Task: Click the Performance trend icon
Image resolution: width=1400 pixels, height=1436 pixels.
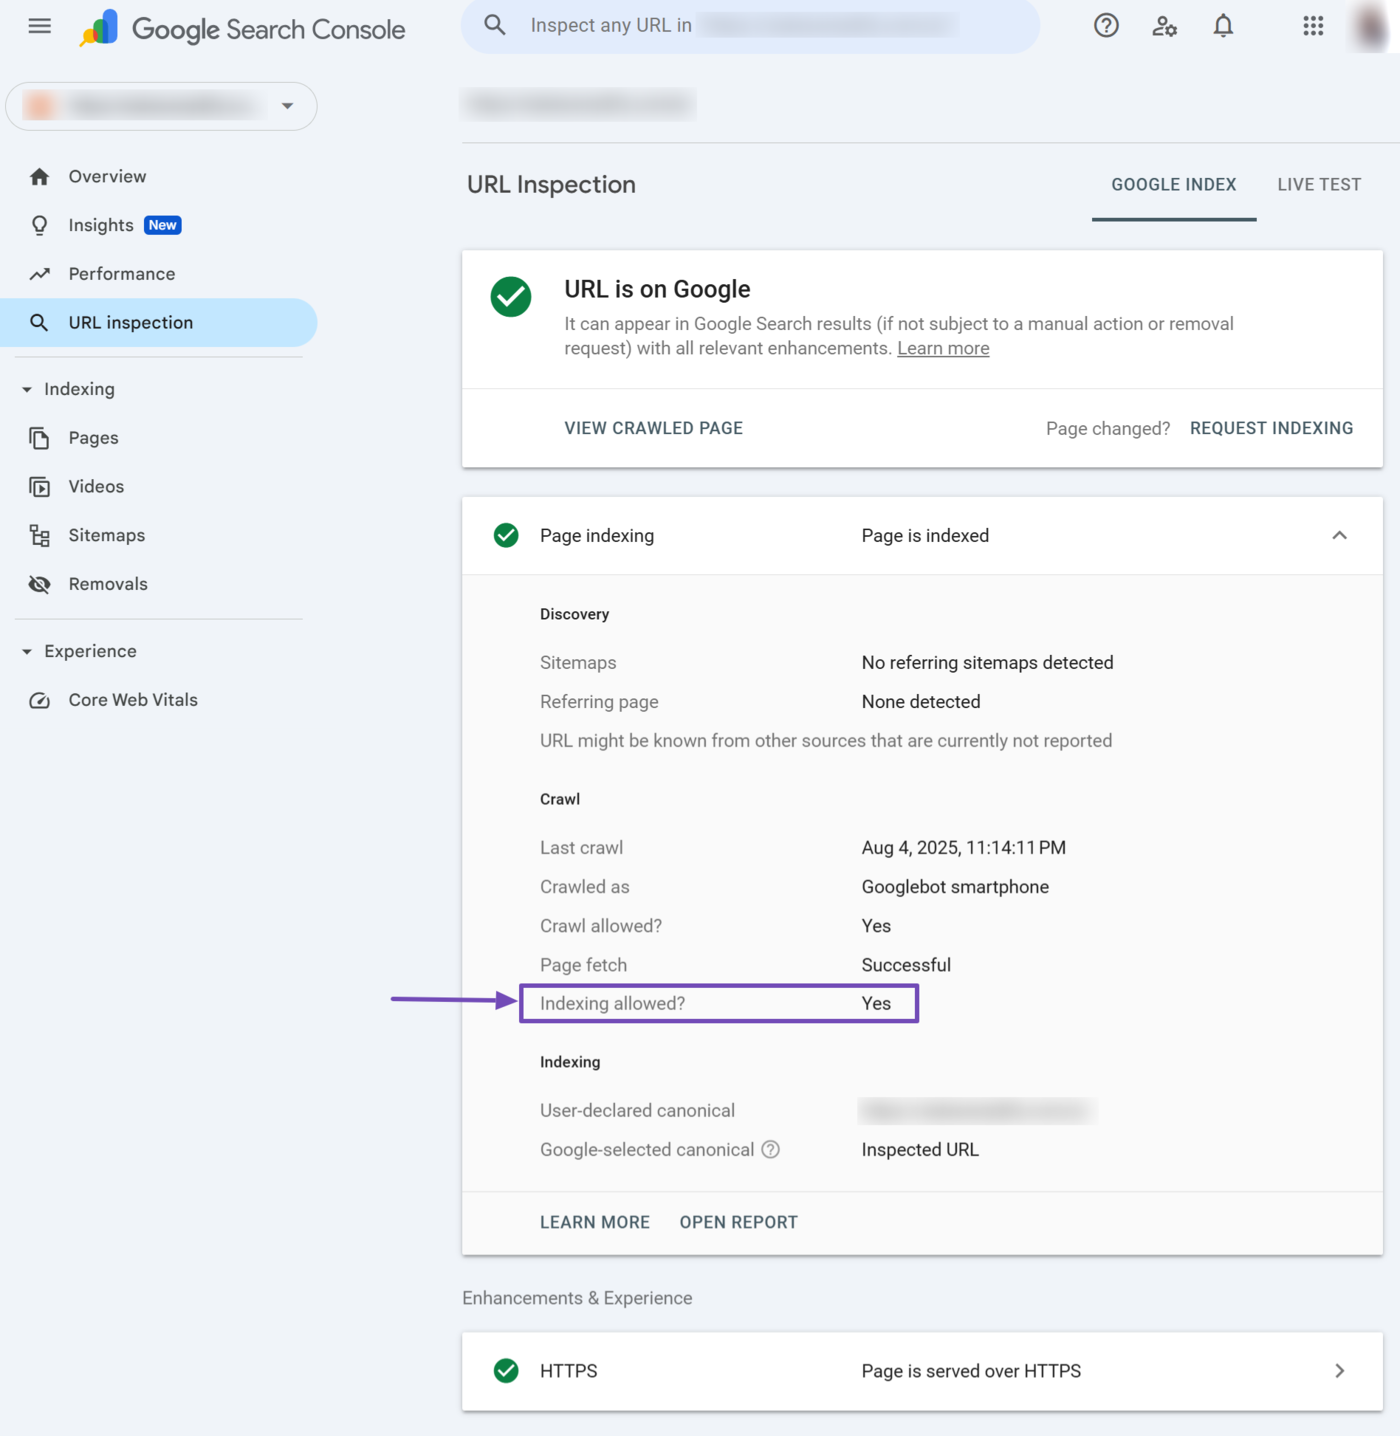Action: click(39, 274)
